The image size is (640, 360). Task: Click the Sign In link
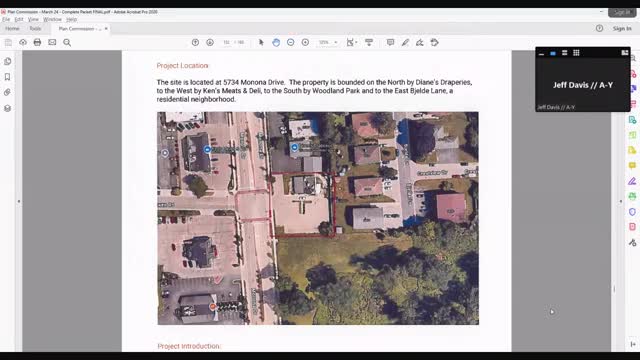[x=622, y=29]
